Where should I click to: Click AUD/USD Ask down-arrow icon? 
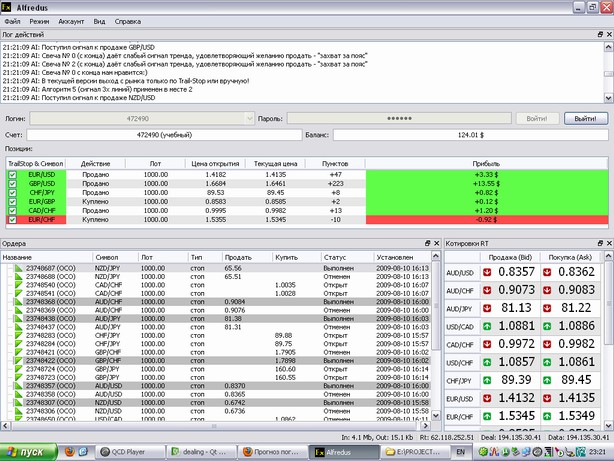pyautogui.click(x=547, y=272)
